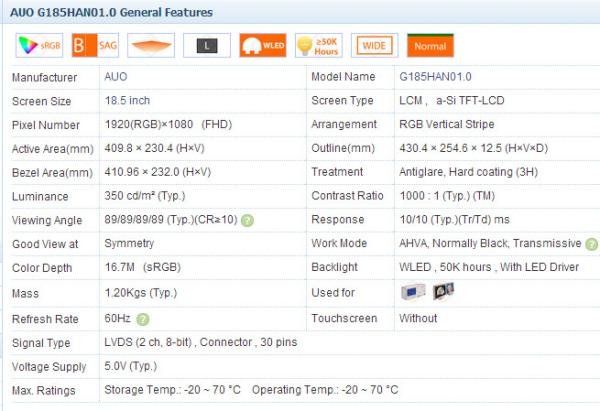This screenshot has height=411, width=600.
Task: Click the 430.4 × 254.6 × 12.5 outline value
Action: pyautogui.click(x=473, y=148)
